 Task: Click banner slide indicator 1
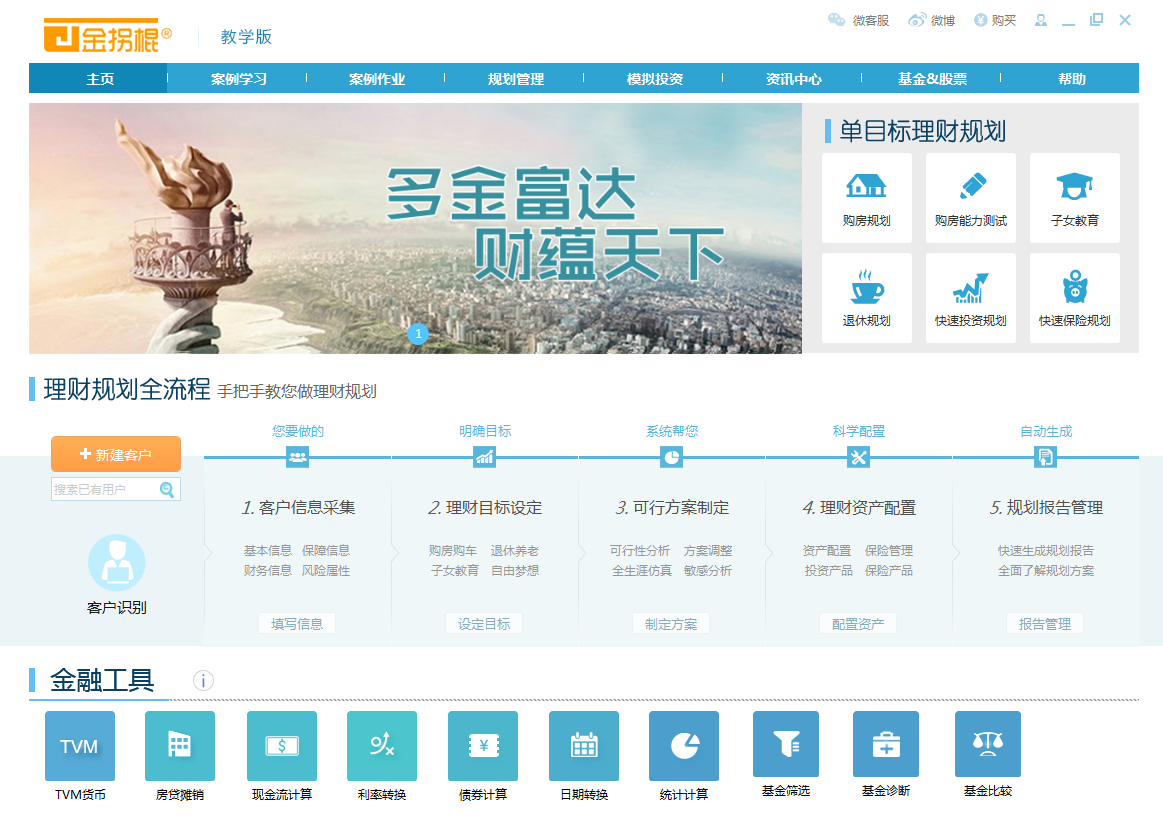click(x=418, y=334)
